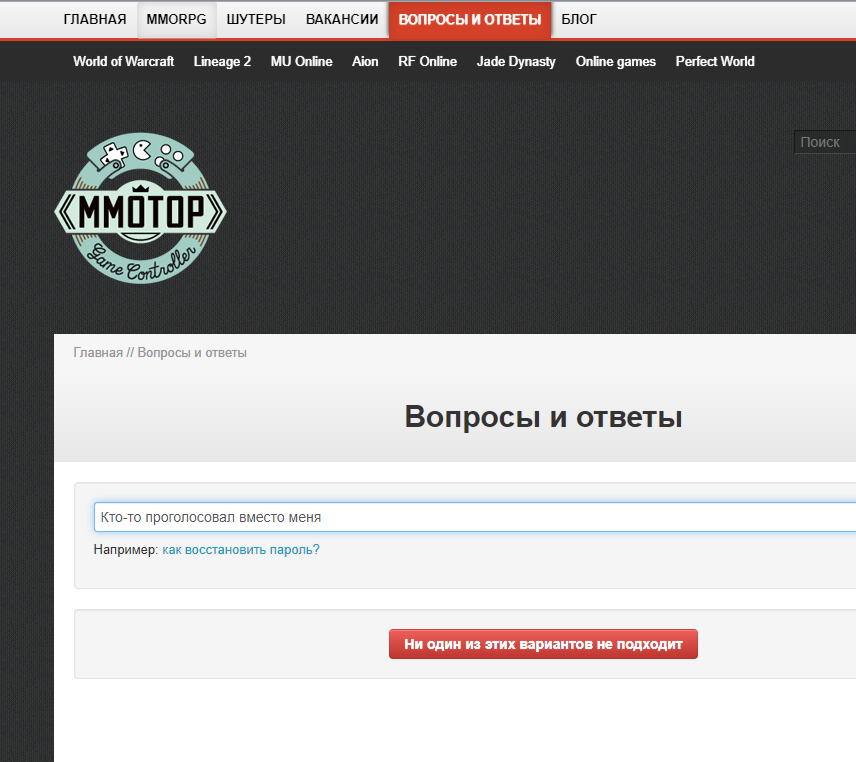Go to the Perfect World link
Viewport: 856px width, 762px height.
tap(715, 61)
